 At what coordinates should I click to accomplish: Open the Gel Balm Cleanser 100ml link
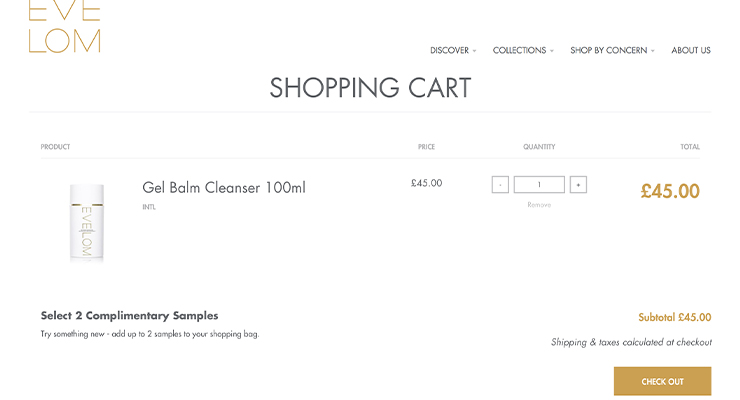pyautogui.click(x=224, y=188)
